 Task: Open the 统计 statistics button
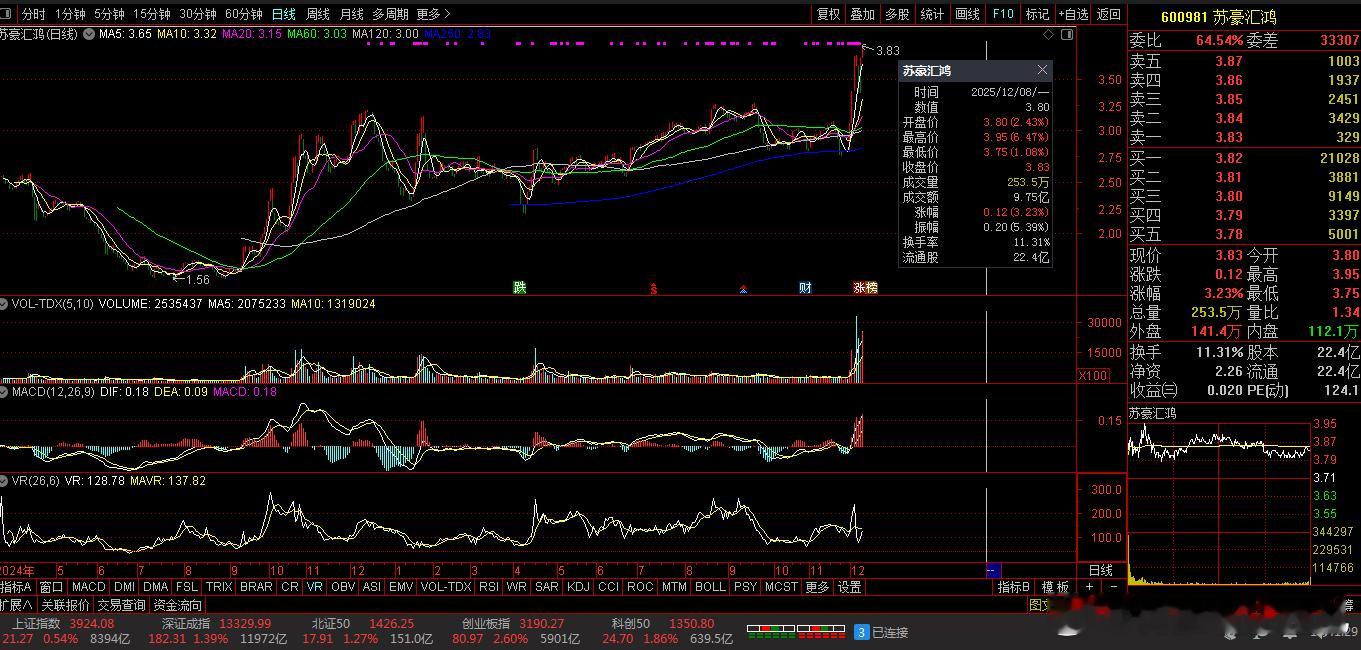click(x=932, y=14)
